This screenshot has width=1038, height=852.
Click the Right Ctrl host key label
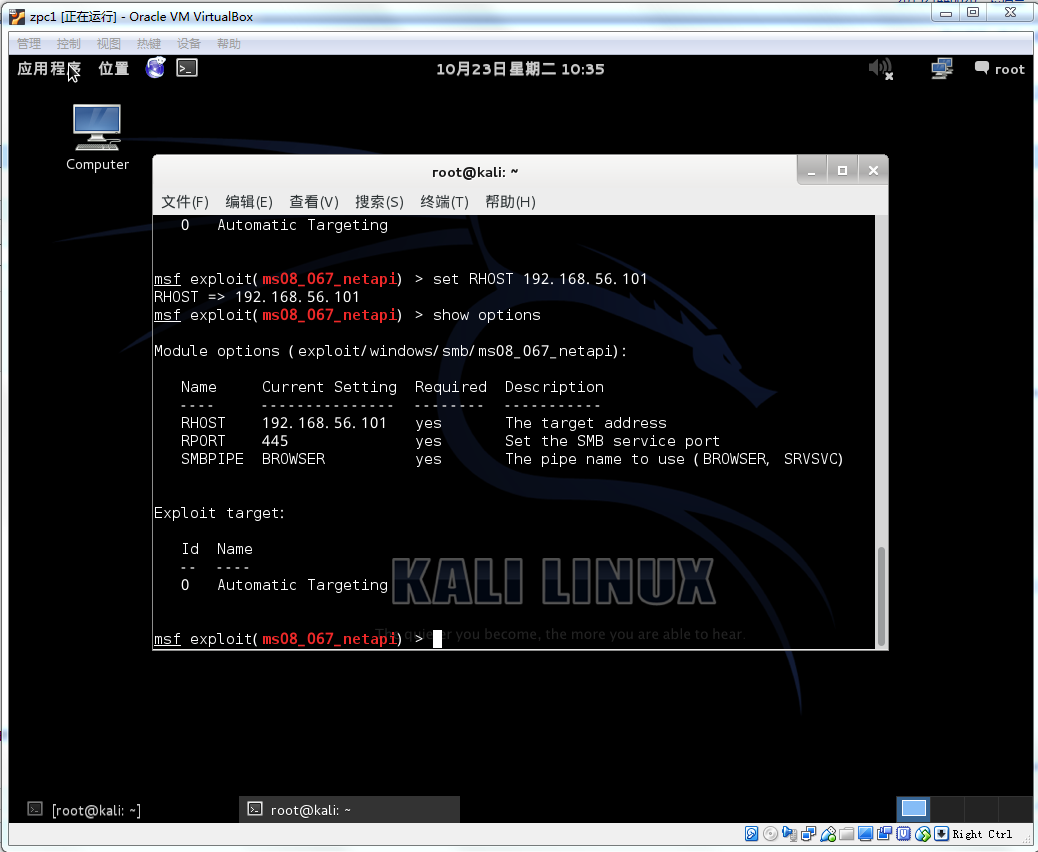pyautogui.click(x=982, y=834)
